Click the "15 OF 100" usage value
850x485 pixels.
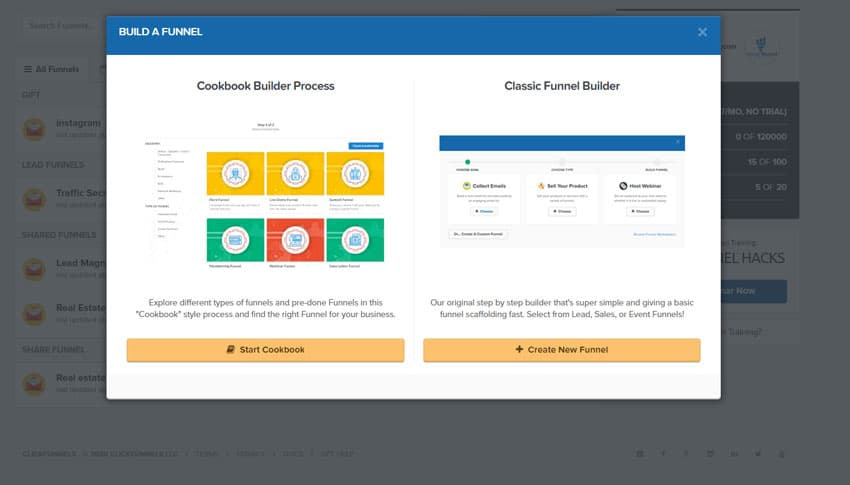coord(767,162)
